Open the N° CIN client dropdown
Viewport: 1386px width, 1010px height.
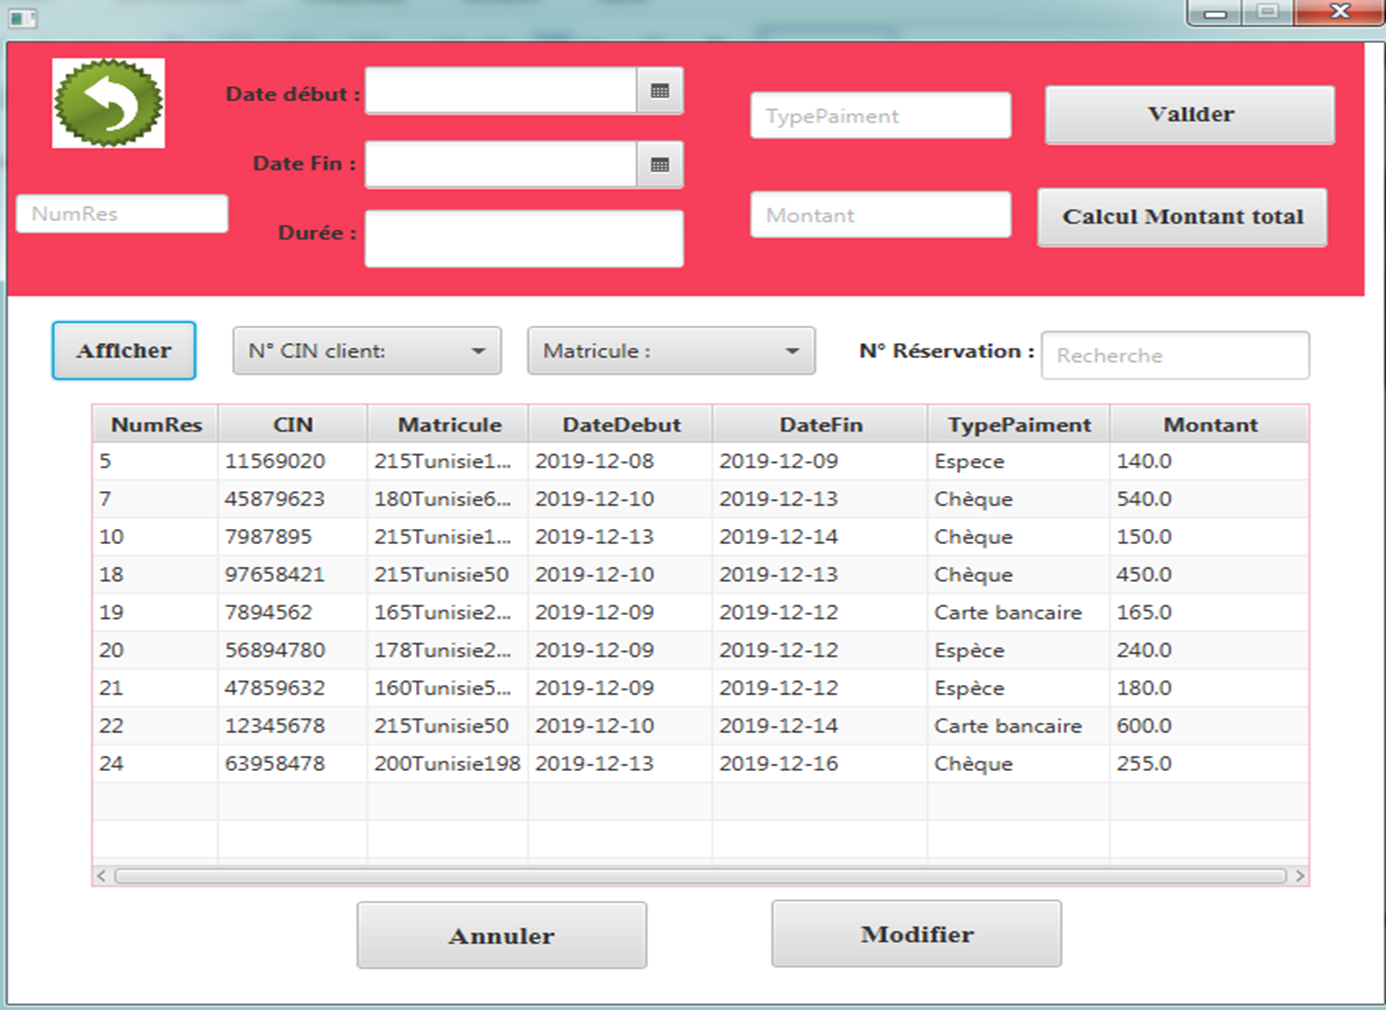366,350
